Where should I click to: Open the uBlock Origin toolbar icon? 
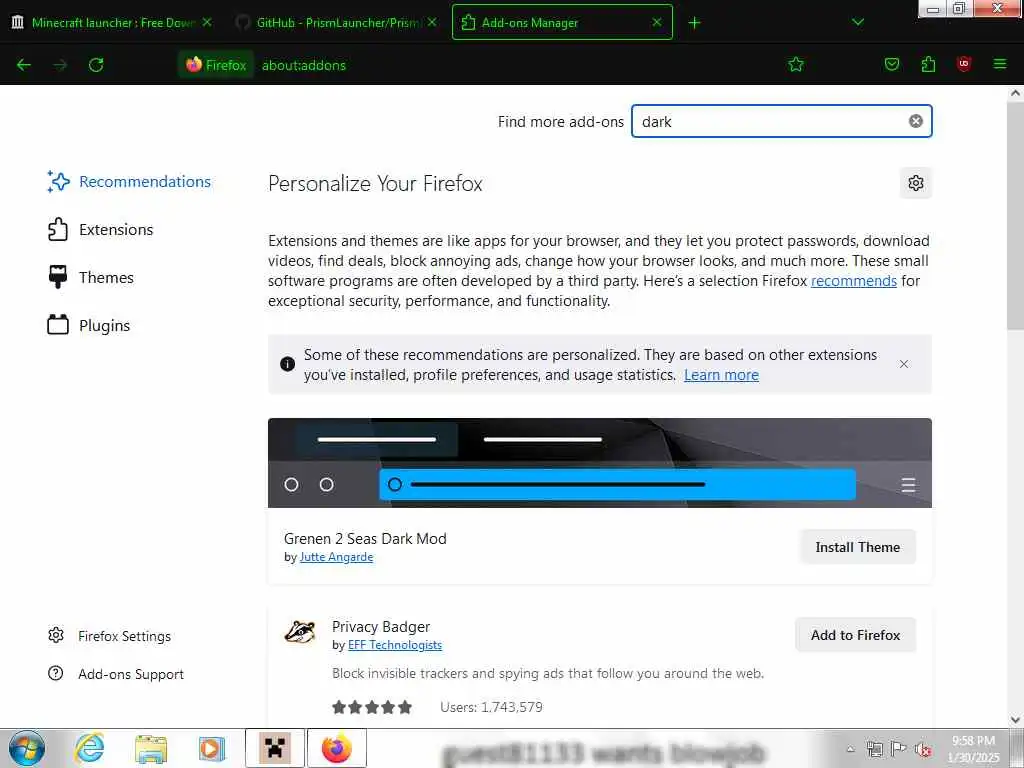(x=964, y=64)
